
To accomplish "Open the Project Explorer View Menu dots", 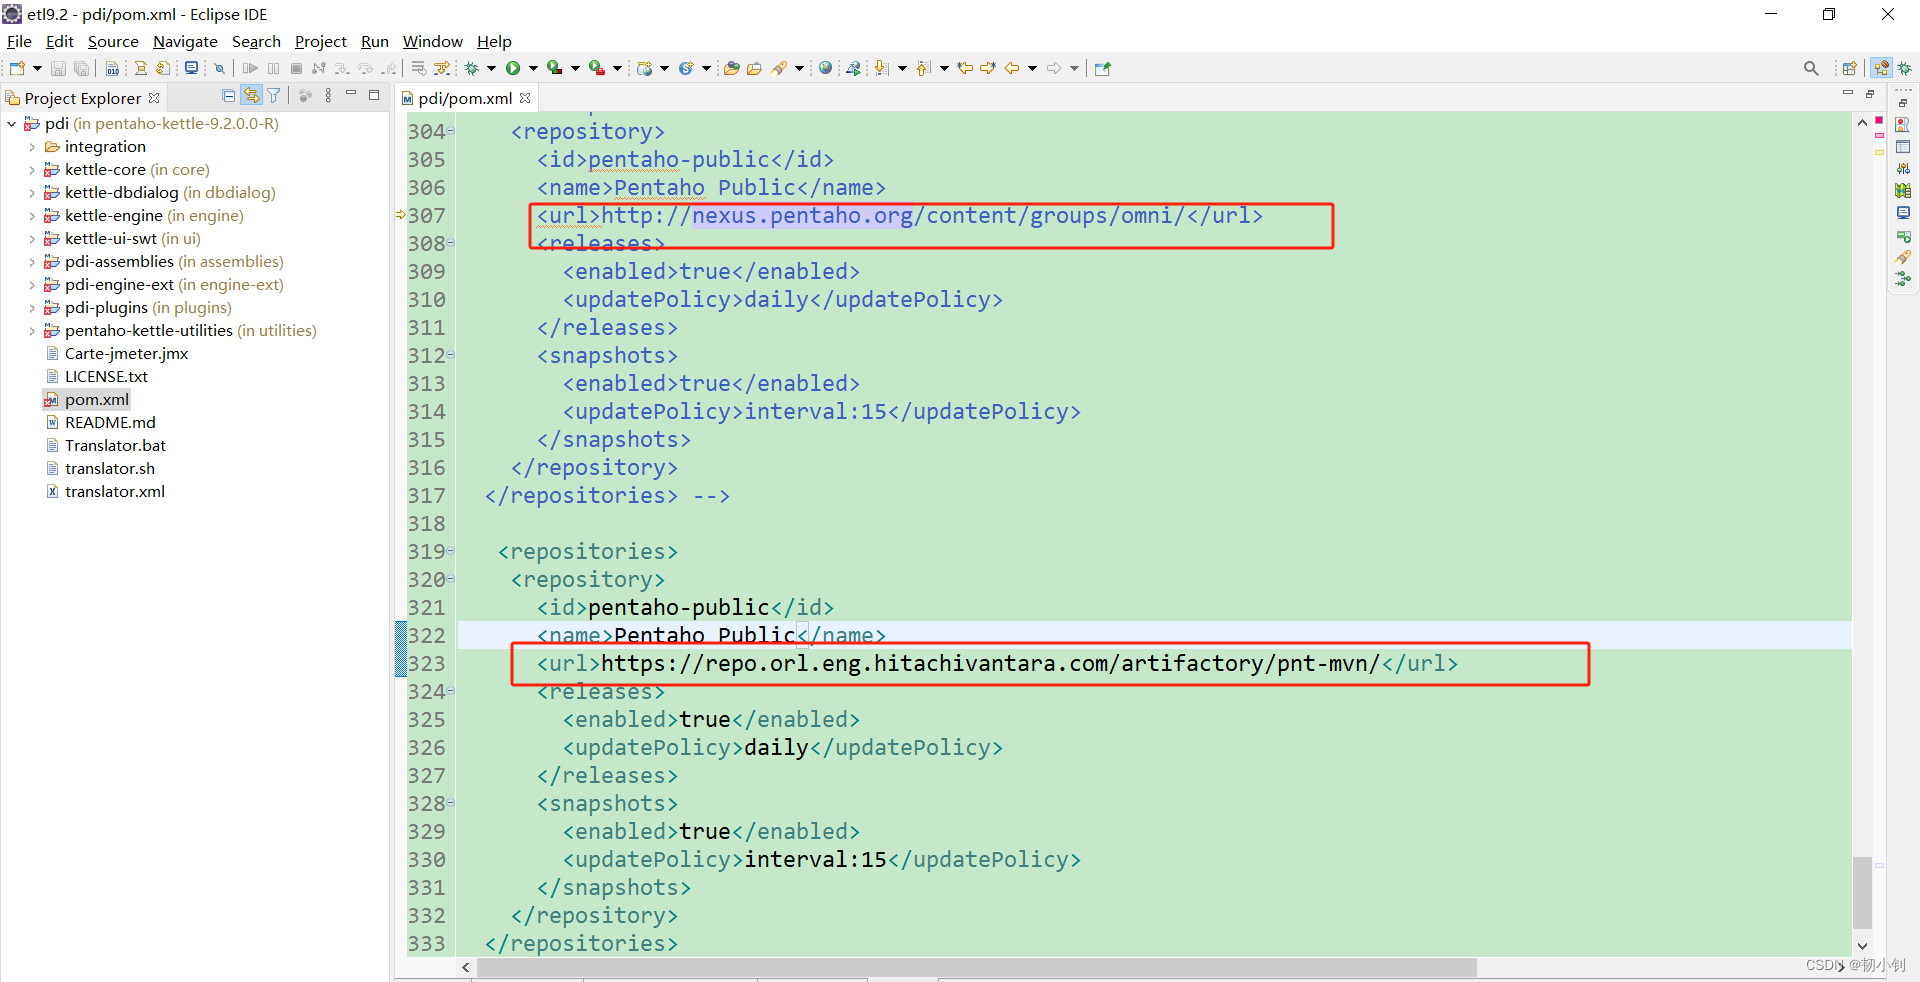I will click(x=328, y=96).
